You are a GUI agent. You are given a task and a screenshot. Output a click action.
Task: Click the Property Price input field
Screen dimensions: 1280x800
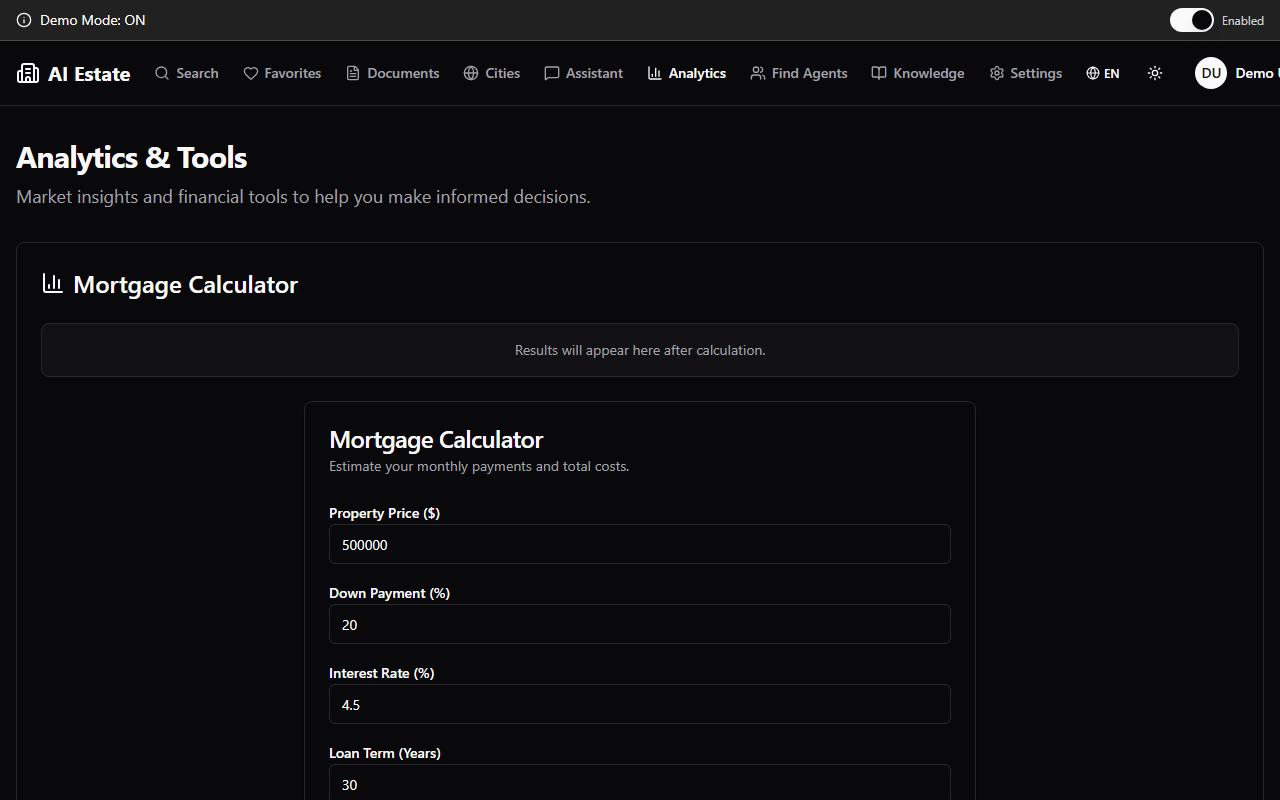pyautogui.click(x=640, y=544)
